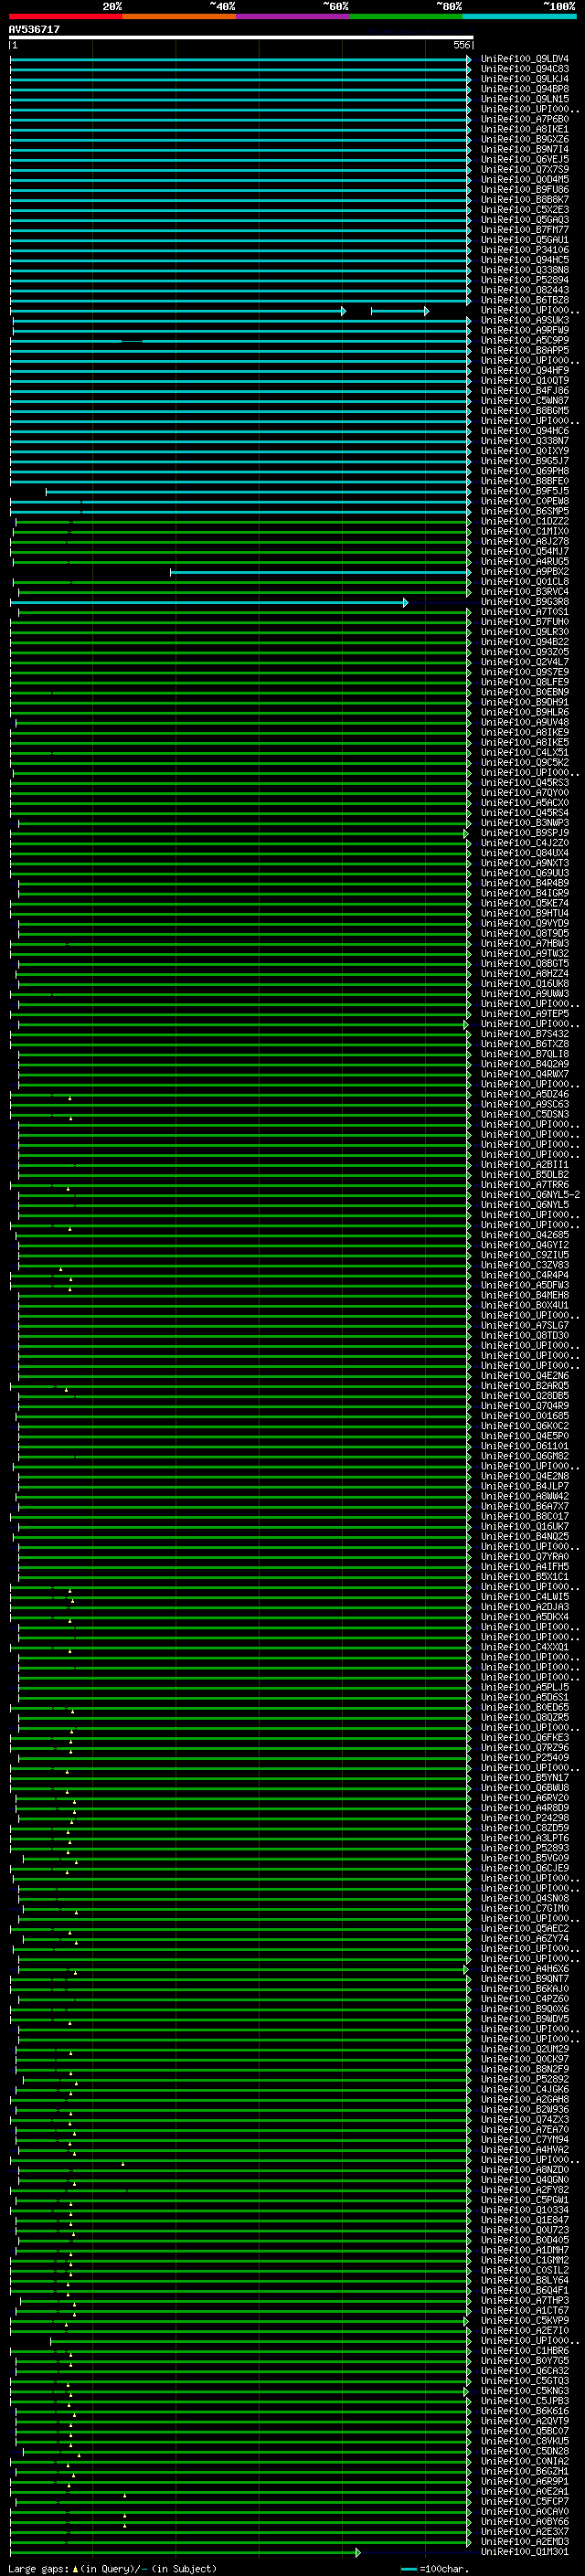Screen dimensions: 585x2576
Task: Select the UniRef100_Q5GAQ3 label
Action: 524,220
